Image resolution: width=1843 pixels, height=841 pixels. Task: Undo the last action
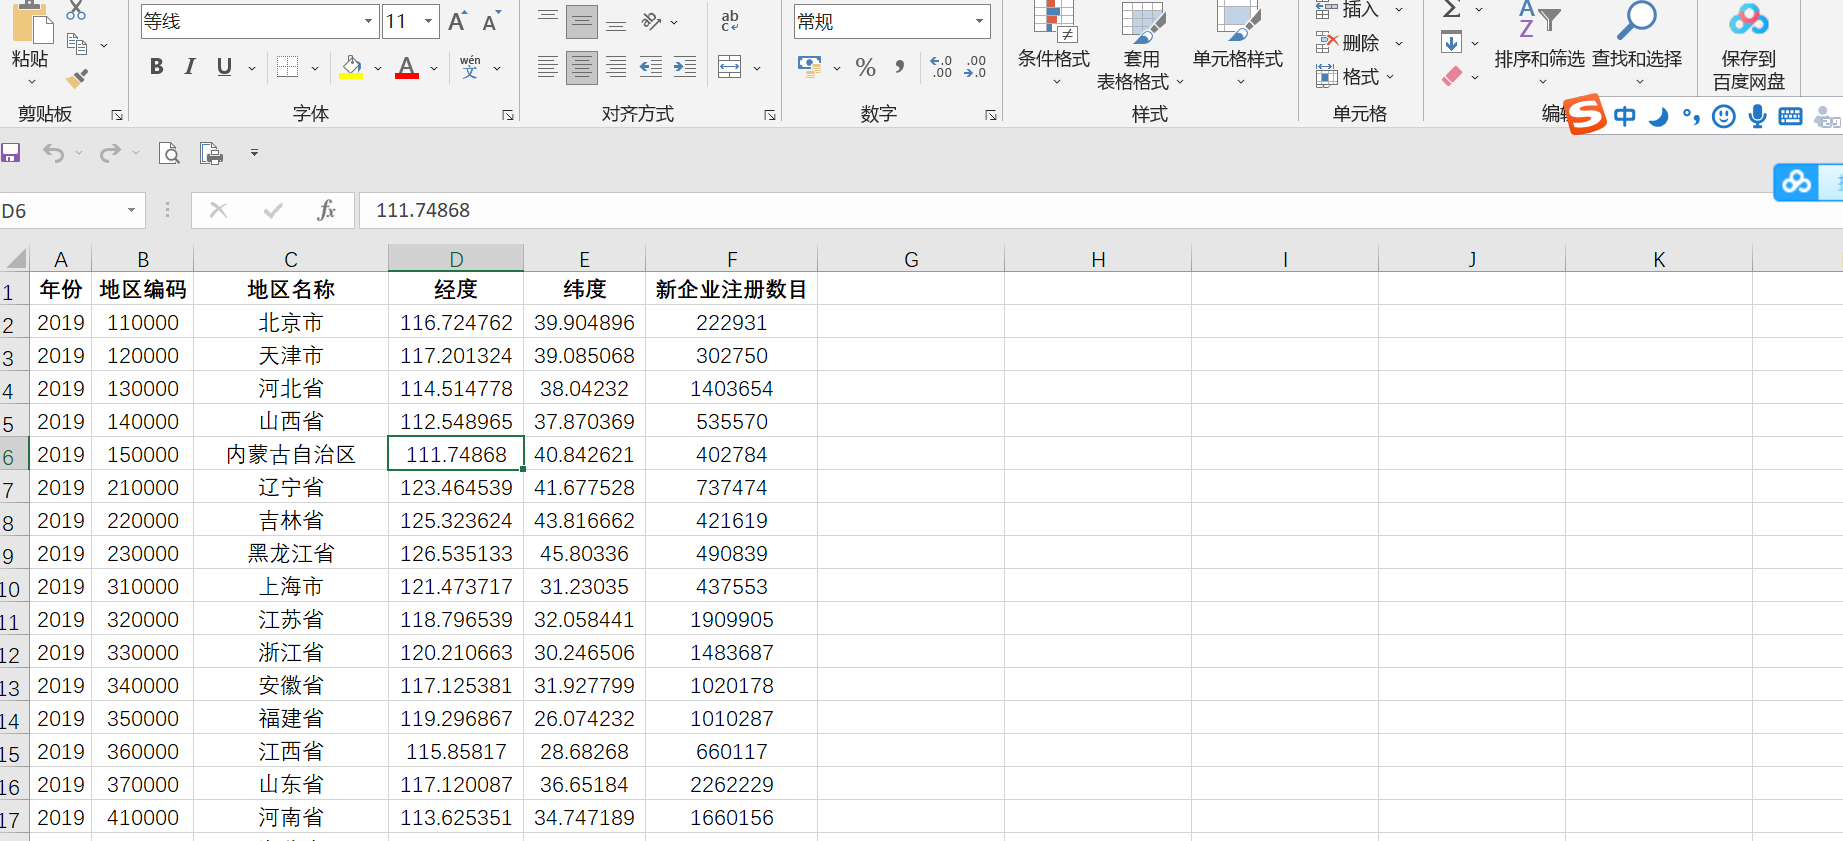click(53, 153)
